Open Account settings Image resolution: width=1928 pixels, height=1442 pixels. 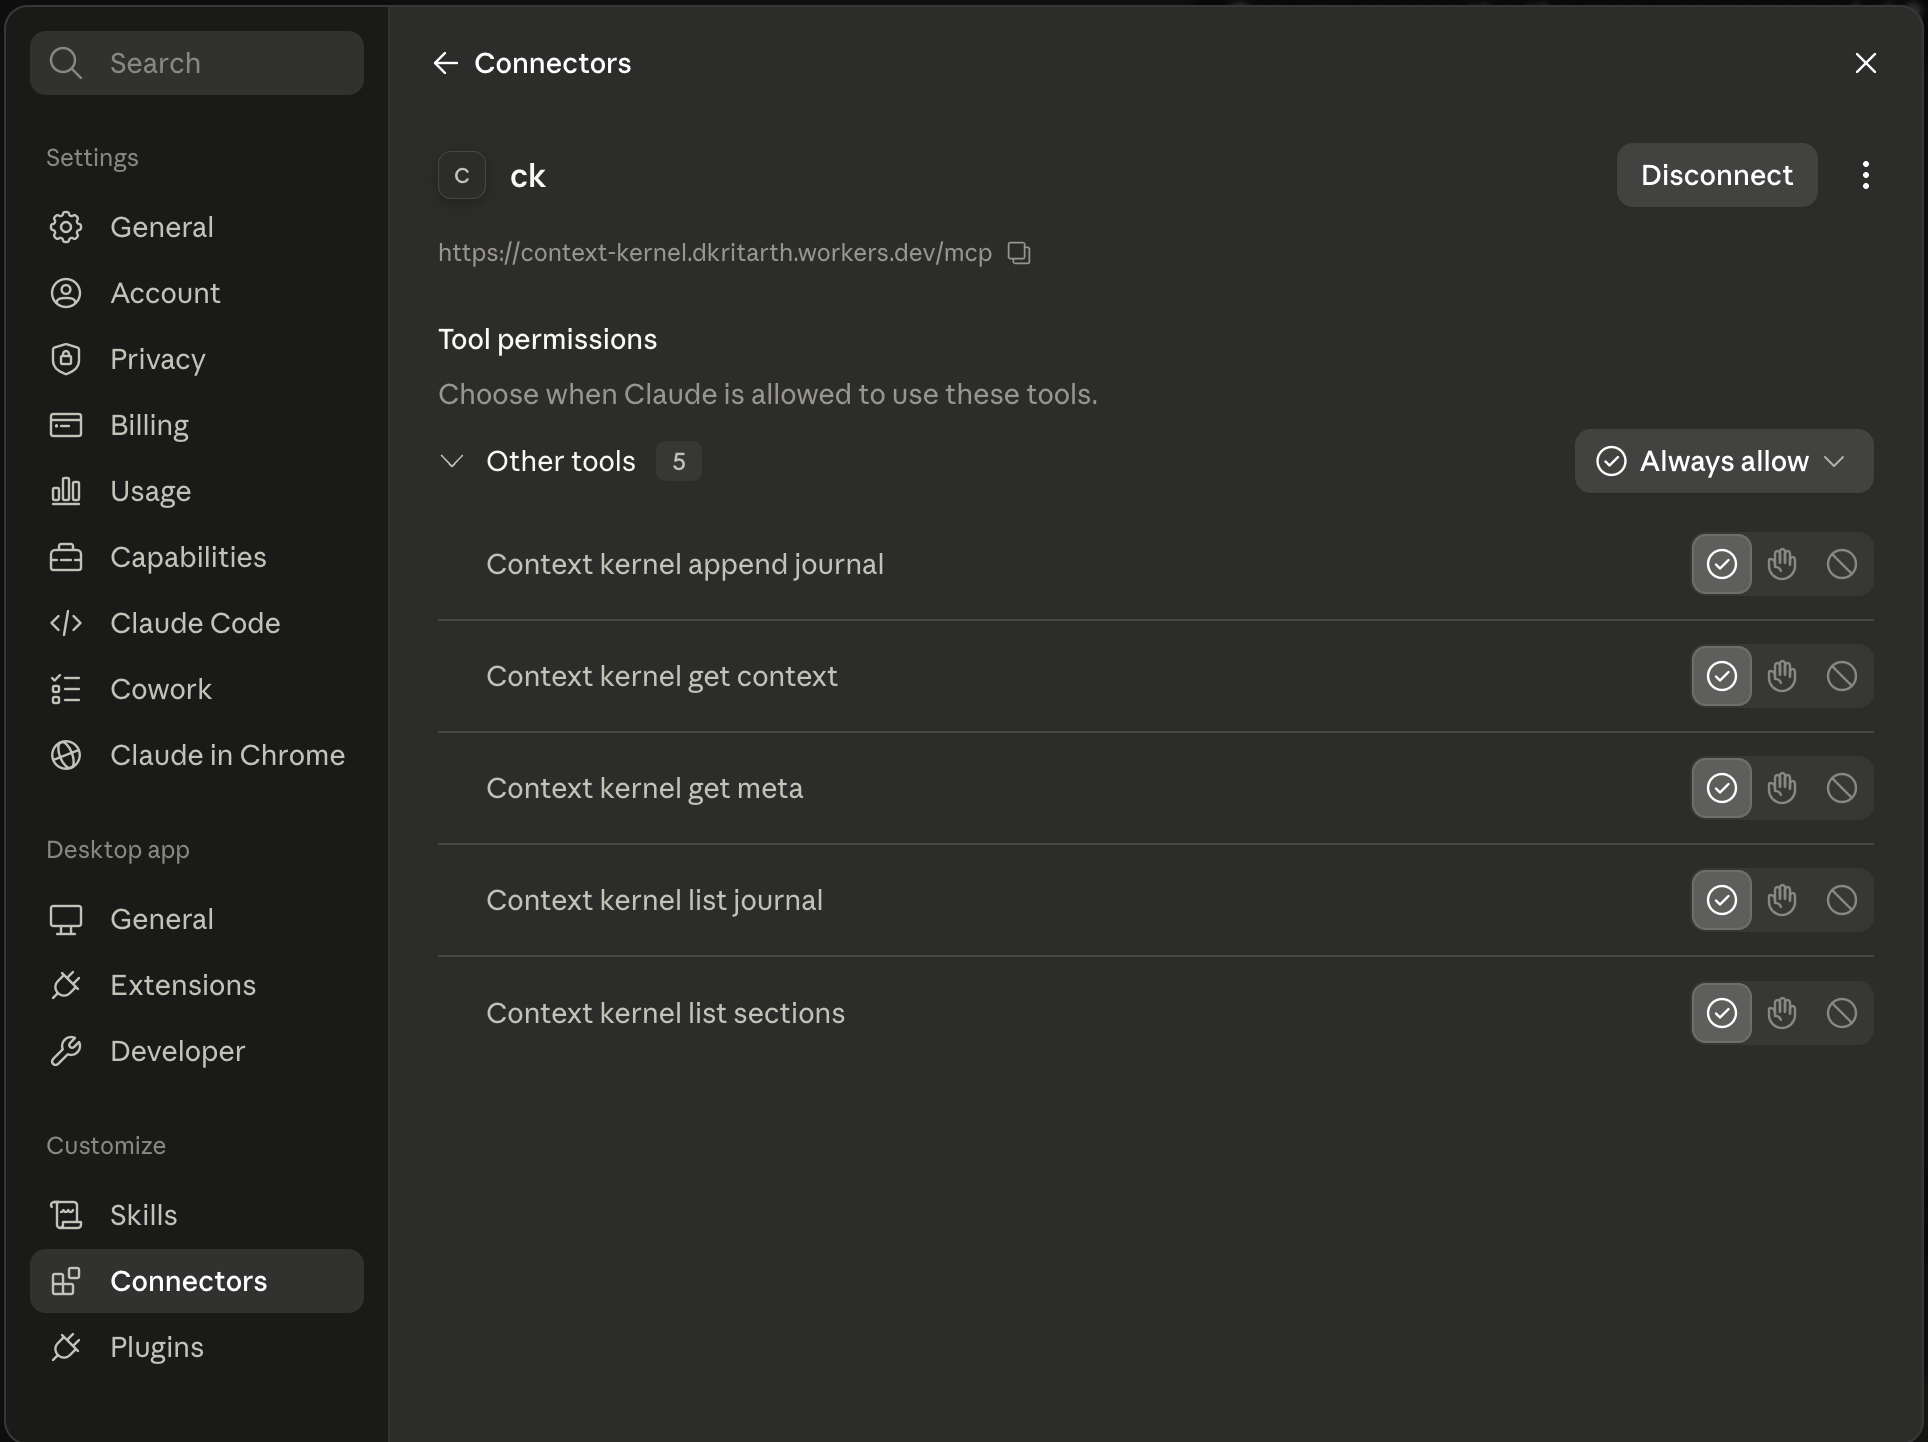(x=196, y=293)
